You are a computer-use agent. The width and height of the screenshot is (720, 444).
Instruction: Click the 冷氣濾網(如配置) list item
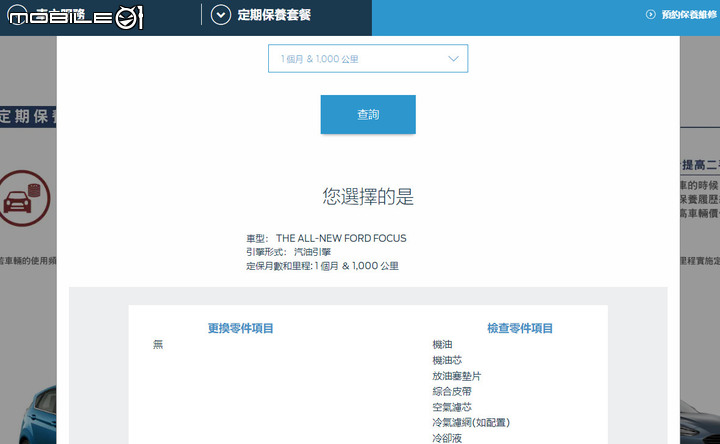point(471,422)
